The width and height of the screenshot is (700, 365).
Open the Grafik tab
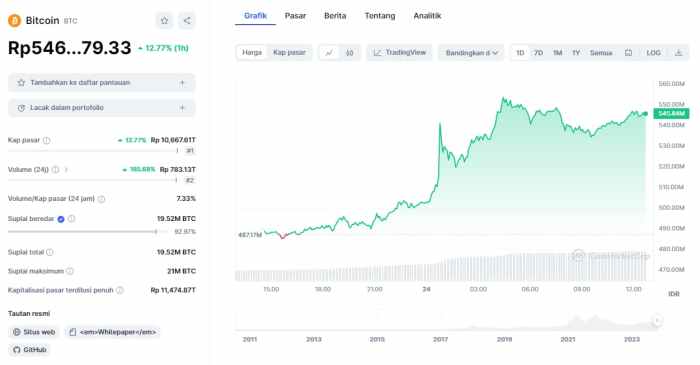[x=255, y=16]
